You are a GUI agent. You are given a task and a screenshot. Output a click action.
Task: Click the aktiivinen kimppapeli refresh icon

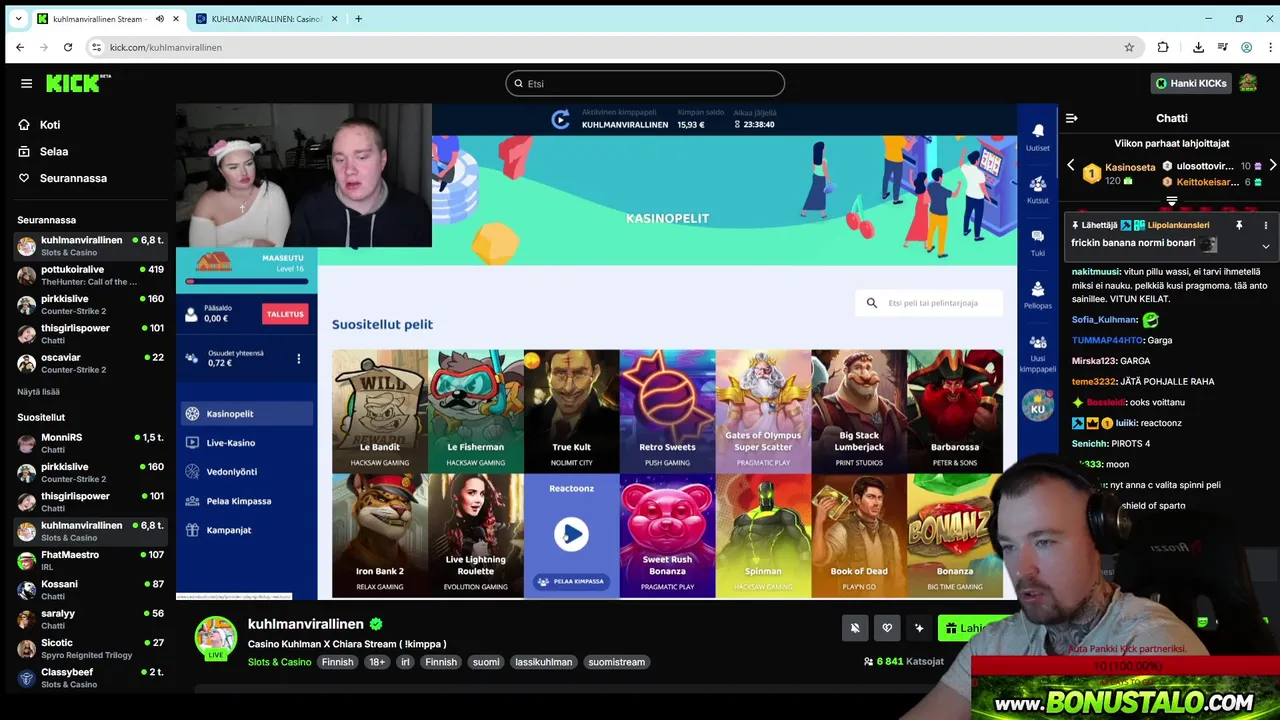click(561, 120)
